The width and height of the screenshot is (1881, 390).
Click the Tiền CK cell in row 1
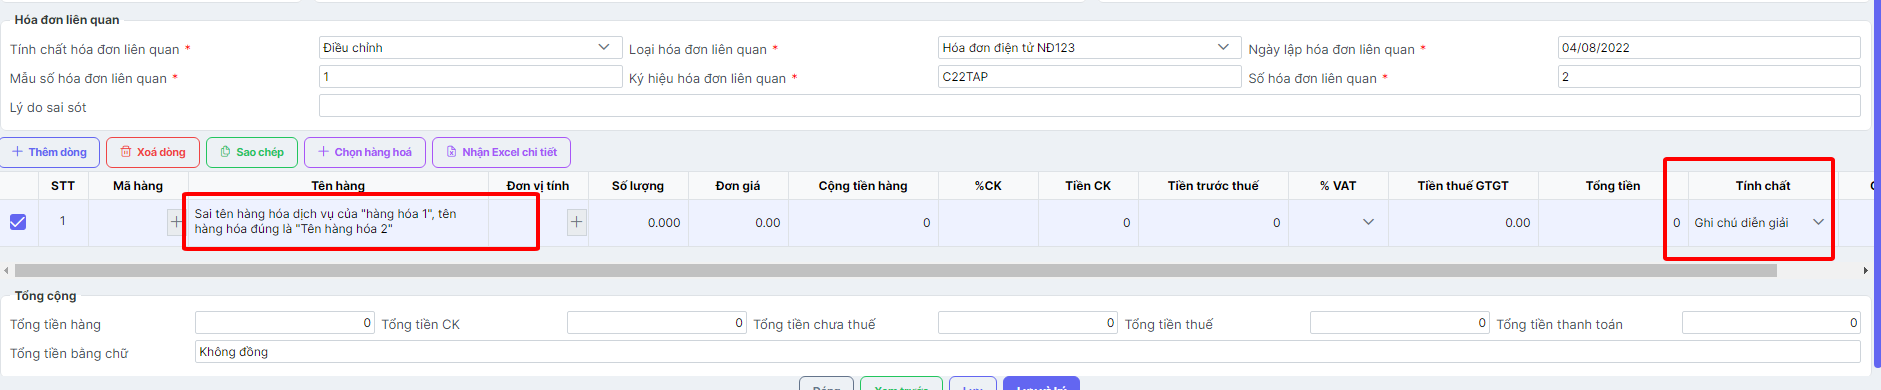click(x=1088, y=222)
